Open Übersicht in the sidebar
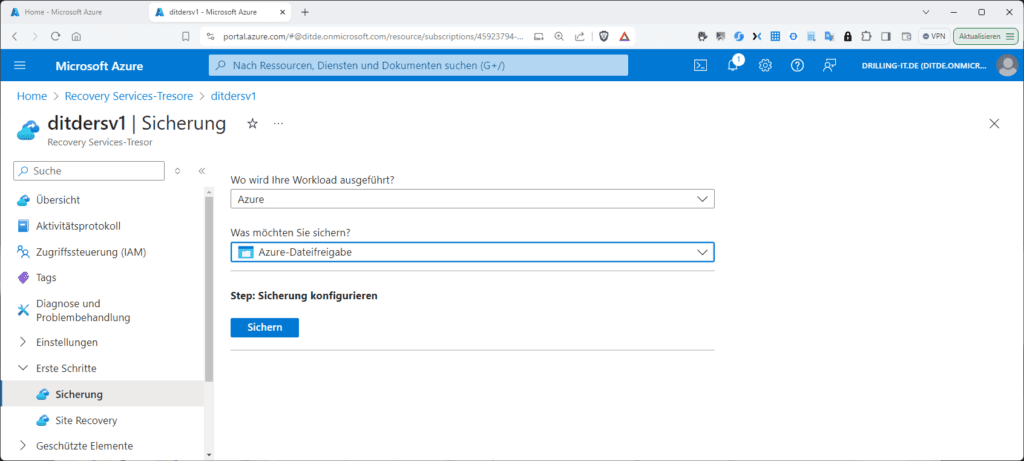The height and width of the screenshot is (461, 1024). (x=58, y=200)
